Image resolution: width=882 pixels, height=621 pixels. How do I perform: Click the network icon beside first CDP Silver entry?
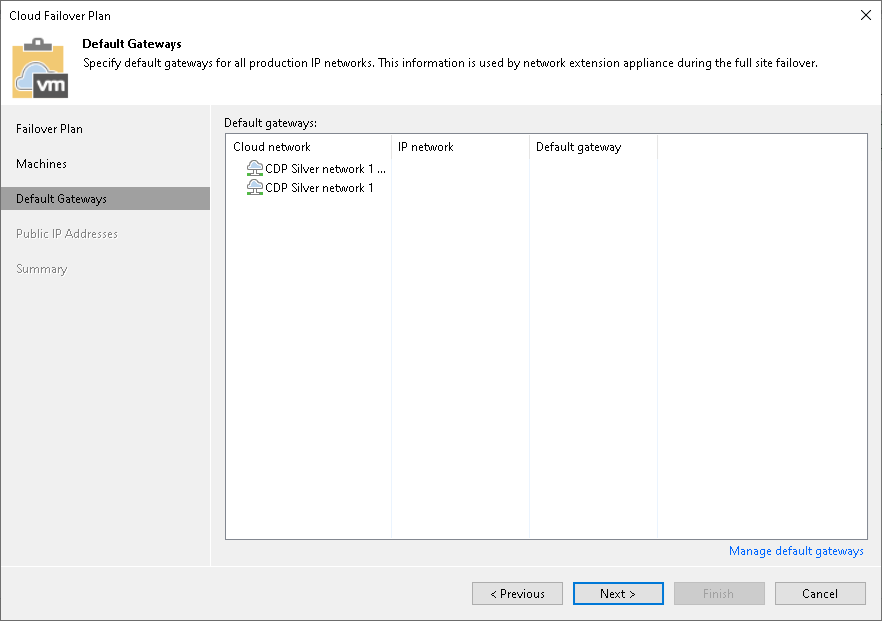254,168
